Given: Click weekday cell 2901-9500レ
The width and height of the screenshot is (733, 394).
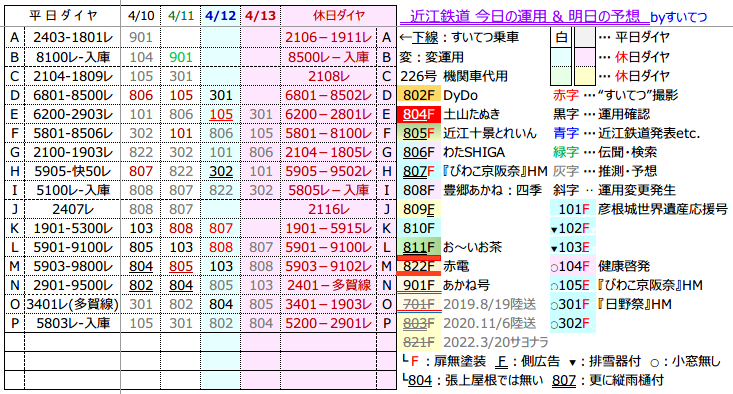Looking at the screenshot, I should [72, 285].
